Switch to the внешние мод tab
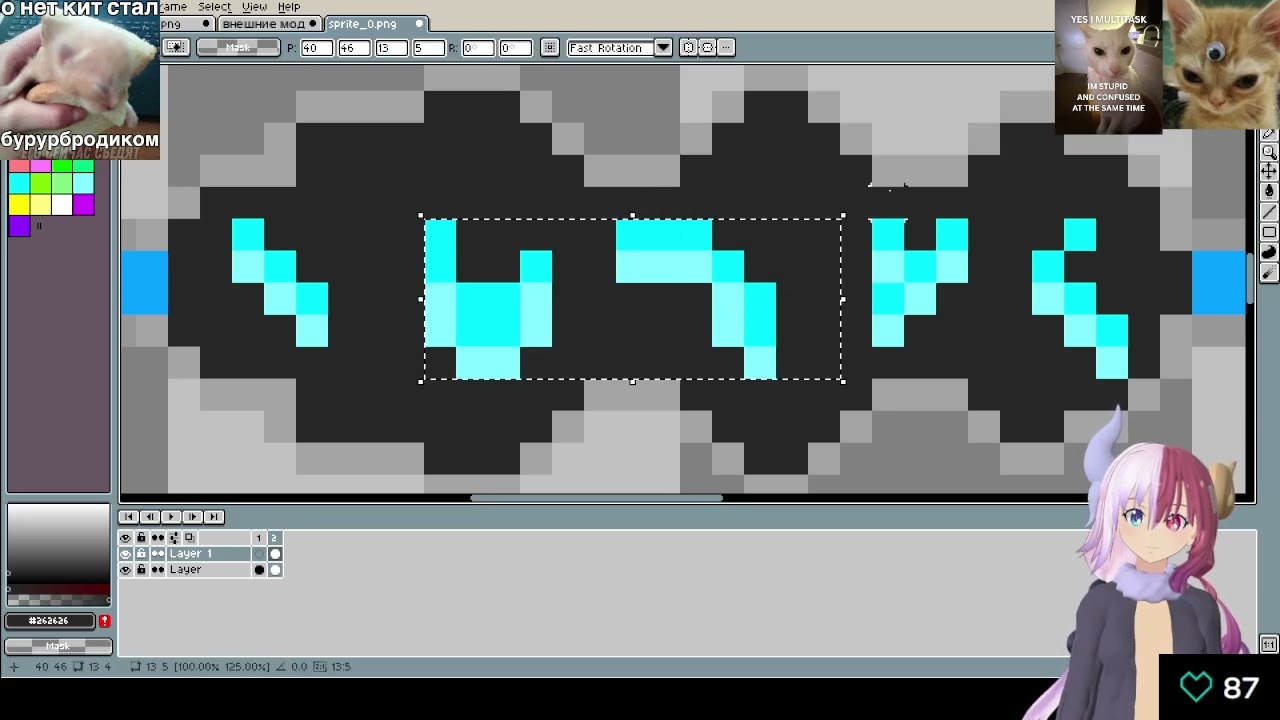Viewport: 1280px width, 720px height. pyautogui.click(x=268, y=23)
